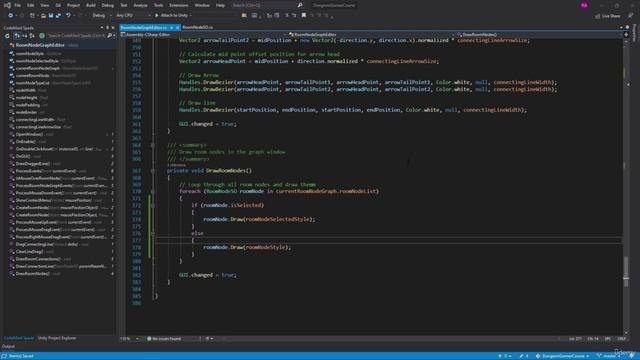Open the Debug menu
The height and width of the screenshot is (360, 640).
[108, 5]
